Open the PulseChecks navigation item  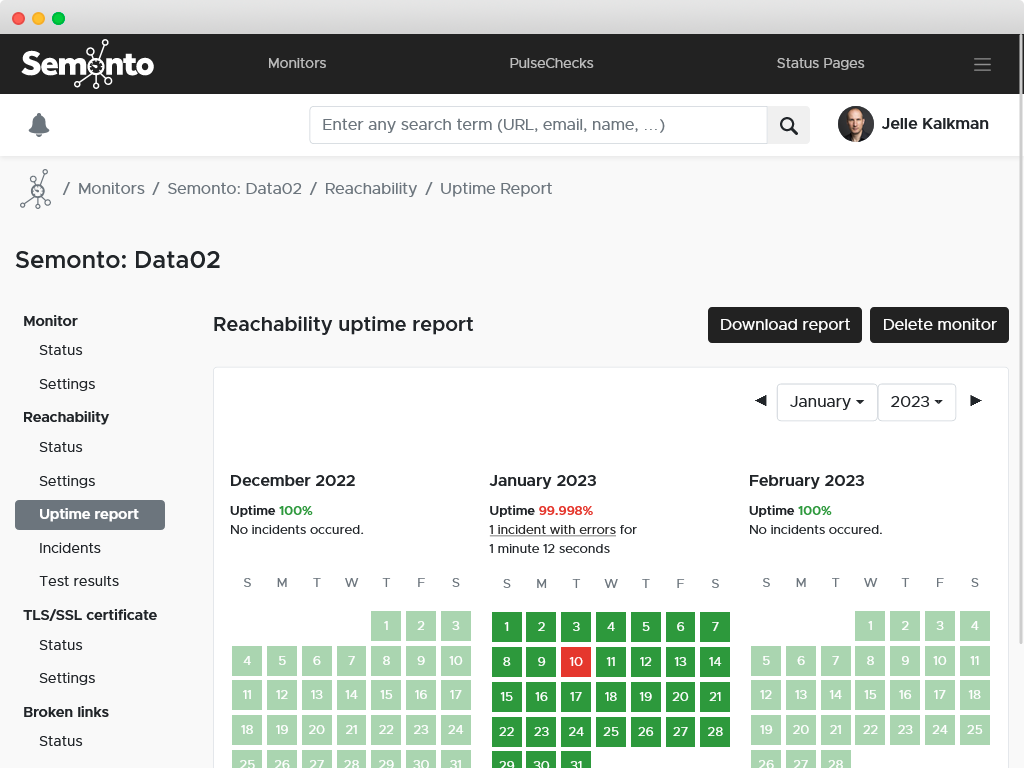551,63
